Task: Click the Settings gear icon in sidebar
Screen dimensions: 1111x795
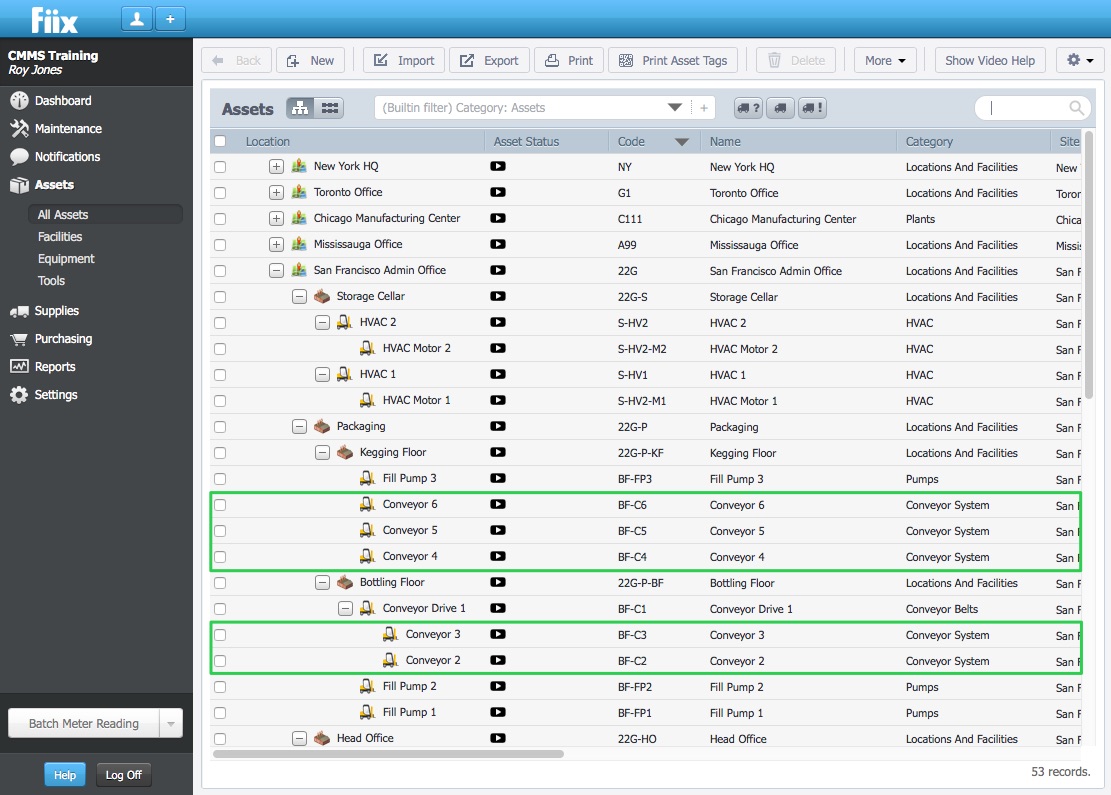Action: [x=19, y=395]
